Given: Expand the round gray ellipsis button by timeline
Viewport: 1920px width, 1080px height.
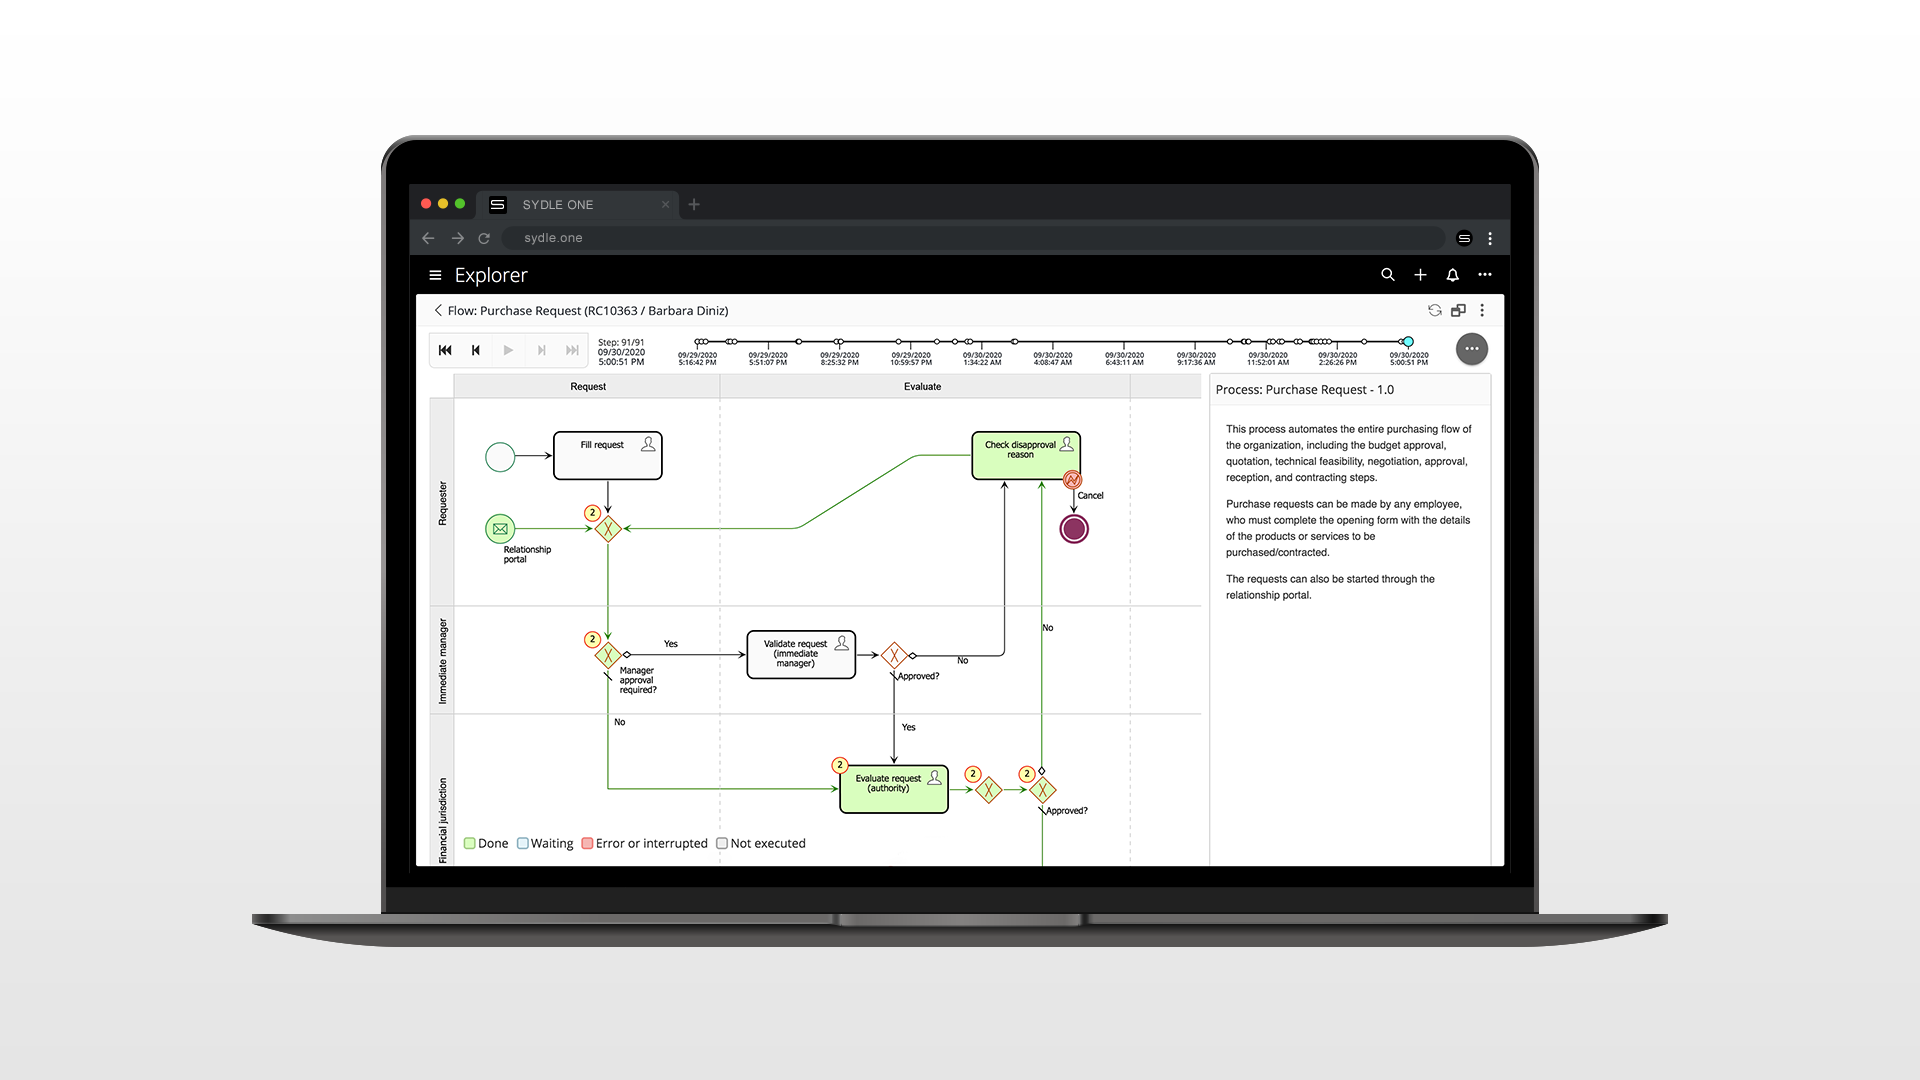Looking at the screenshot, I should 1471,349.
